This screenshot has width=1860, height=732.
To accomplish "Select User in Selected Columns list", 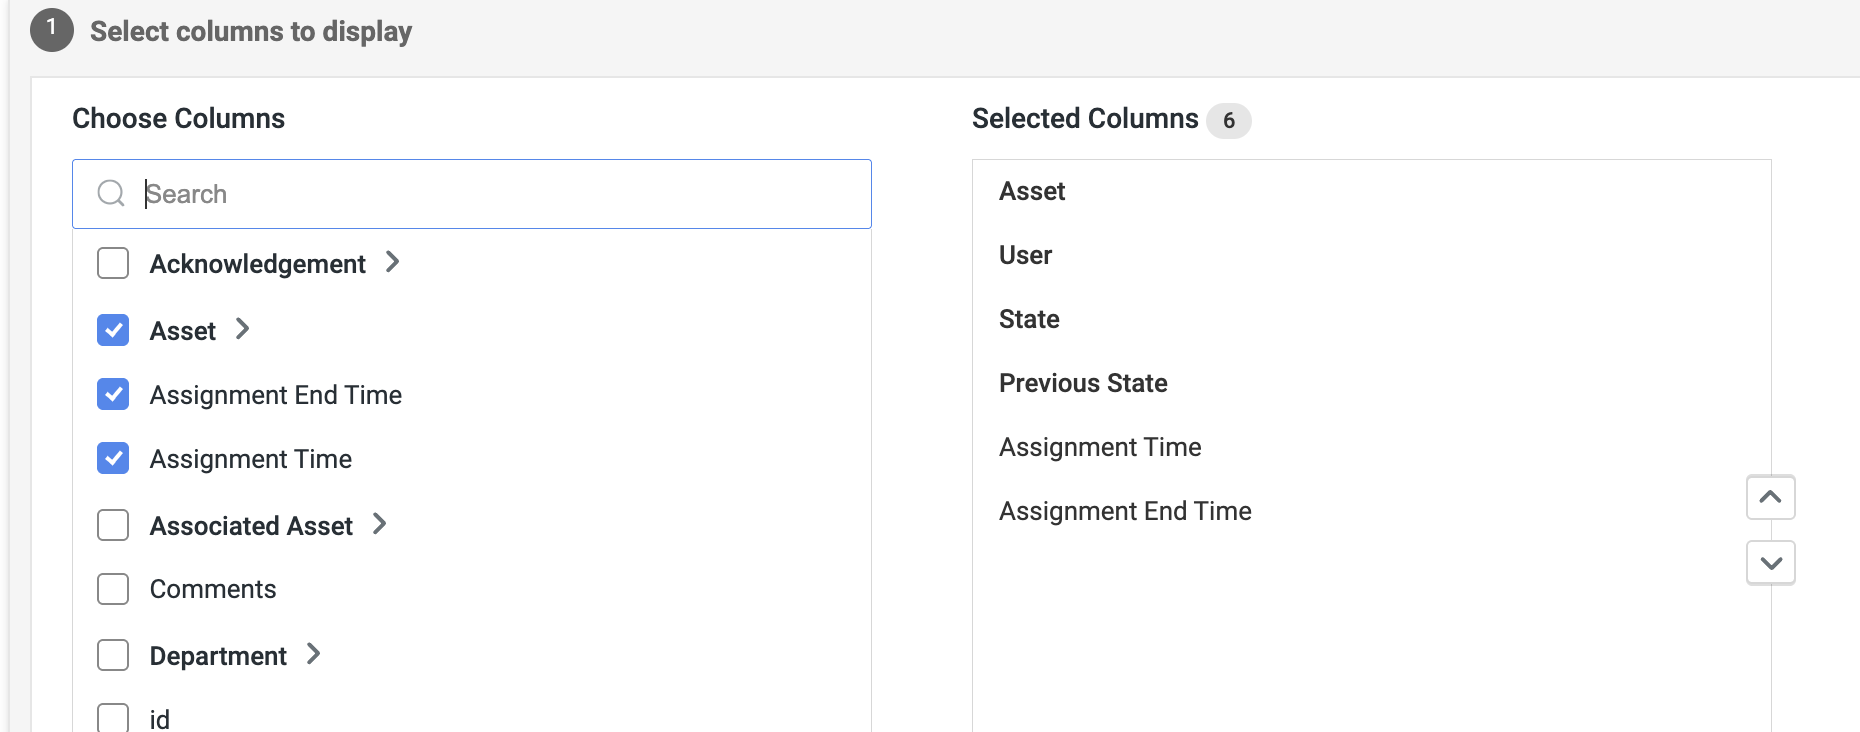I will pyautogui.click(x=1025, y=255).
